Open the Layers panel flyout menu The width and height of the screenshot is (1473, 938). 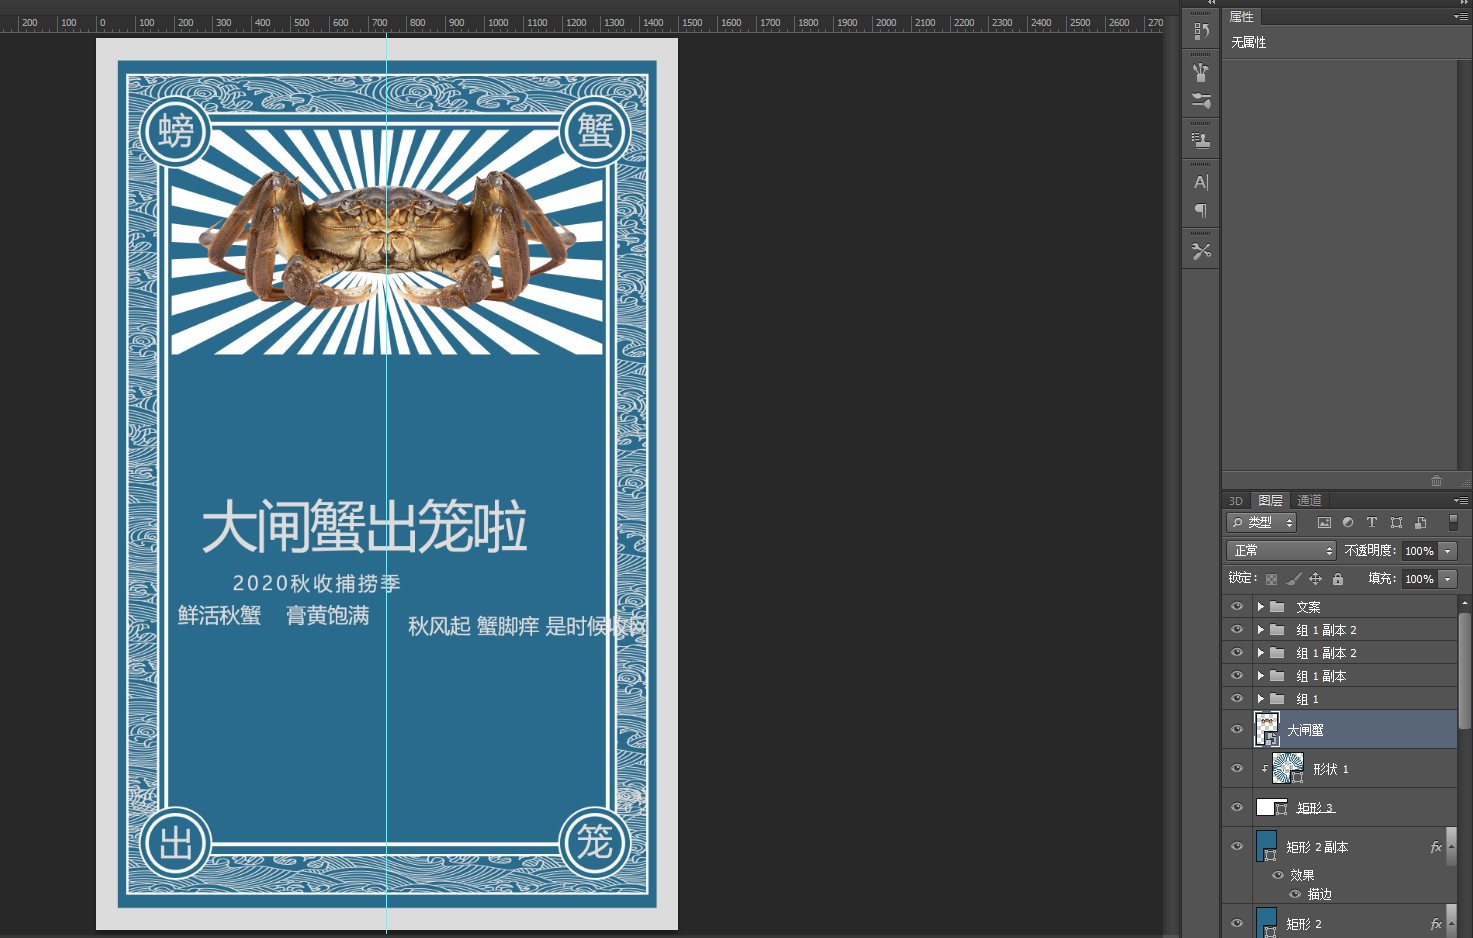[1461, 501]
